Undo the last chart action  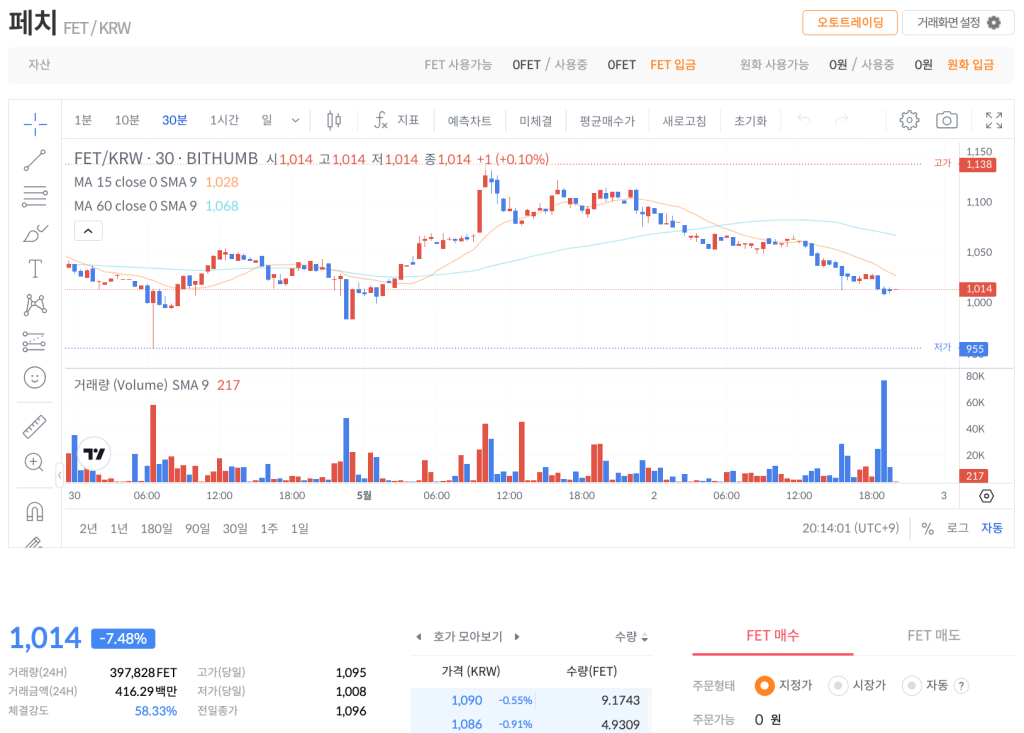[804, 120]
